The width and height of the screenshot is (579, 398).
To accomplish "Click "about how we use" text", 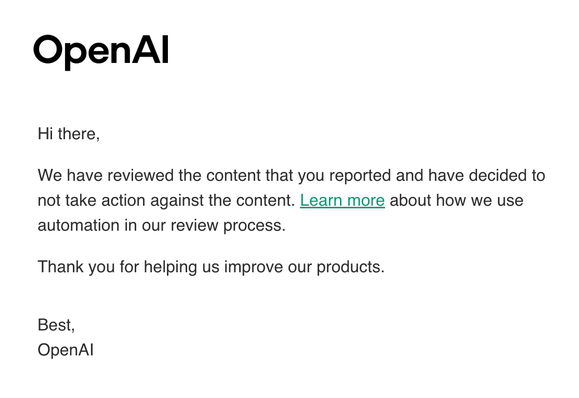I will 456,200.
